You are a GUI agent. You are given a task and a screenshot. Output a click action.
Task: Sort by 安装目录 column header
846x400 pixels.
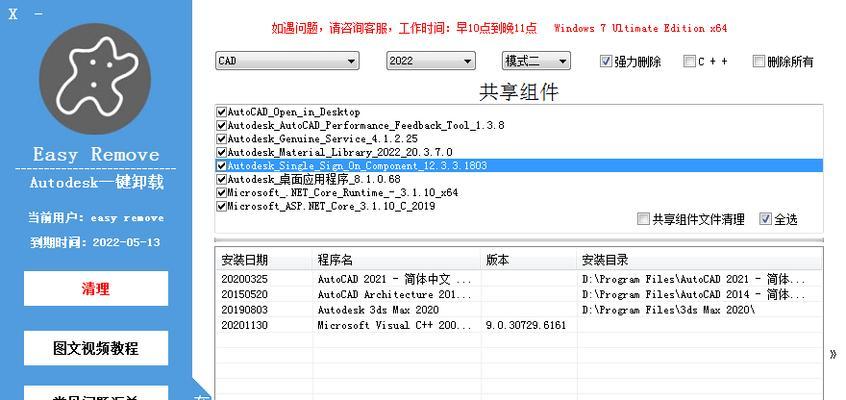coord(700,260)
